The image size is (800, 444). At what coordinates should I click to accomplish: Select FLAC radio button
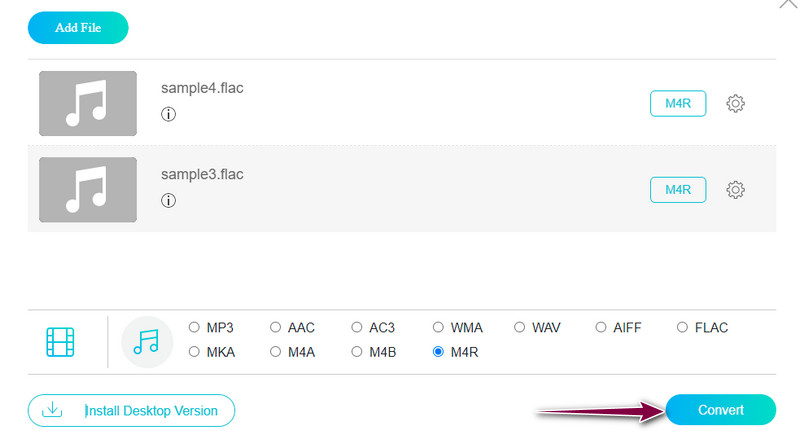[683, 327]
